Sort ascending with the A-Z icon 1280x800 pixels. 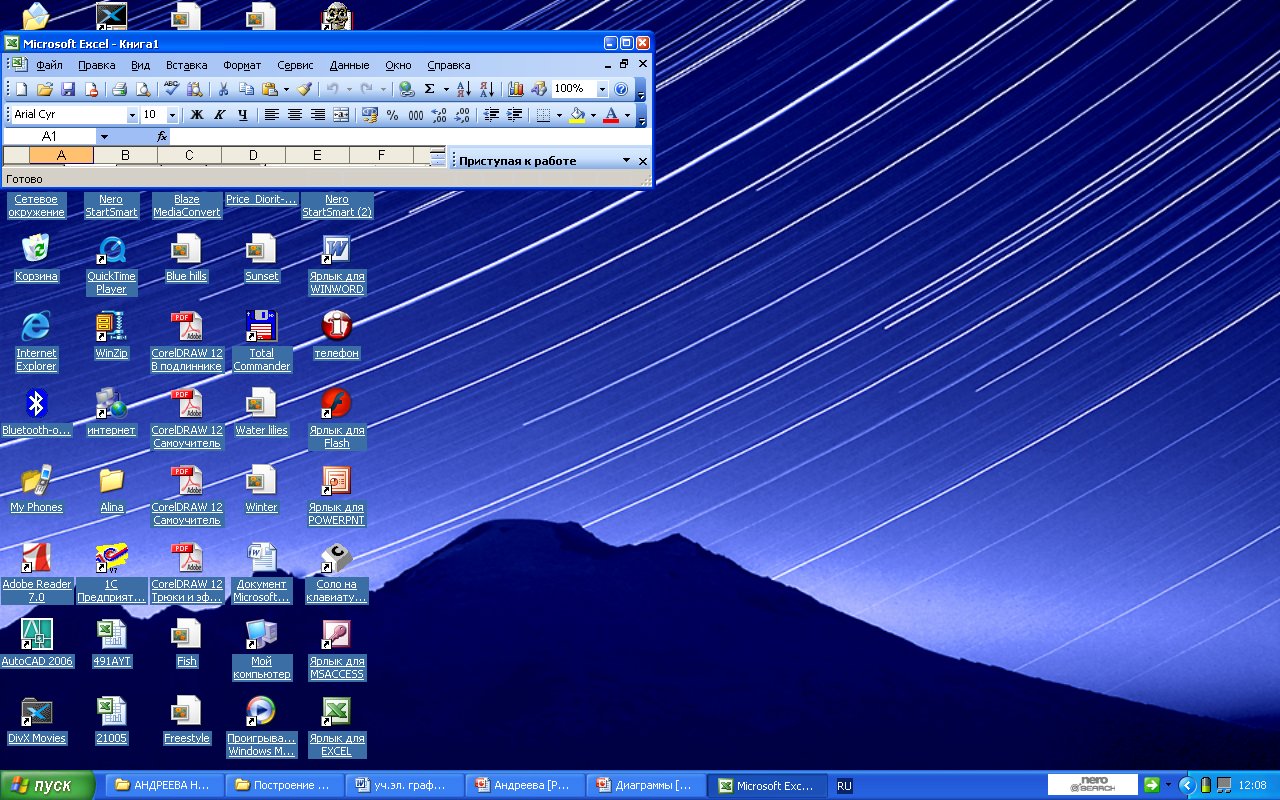pyautogui.click(x=463, y=89)
